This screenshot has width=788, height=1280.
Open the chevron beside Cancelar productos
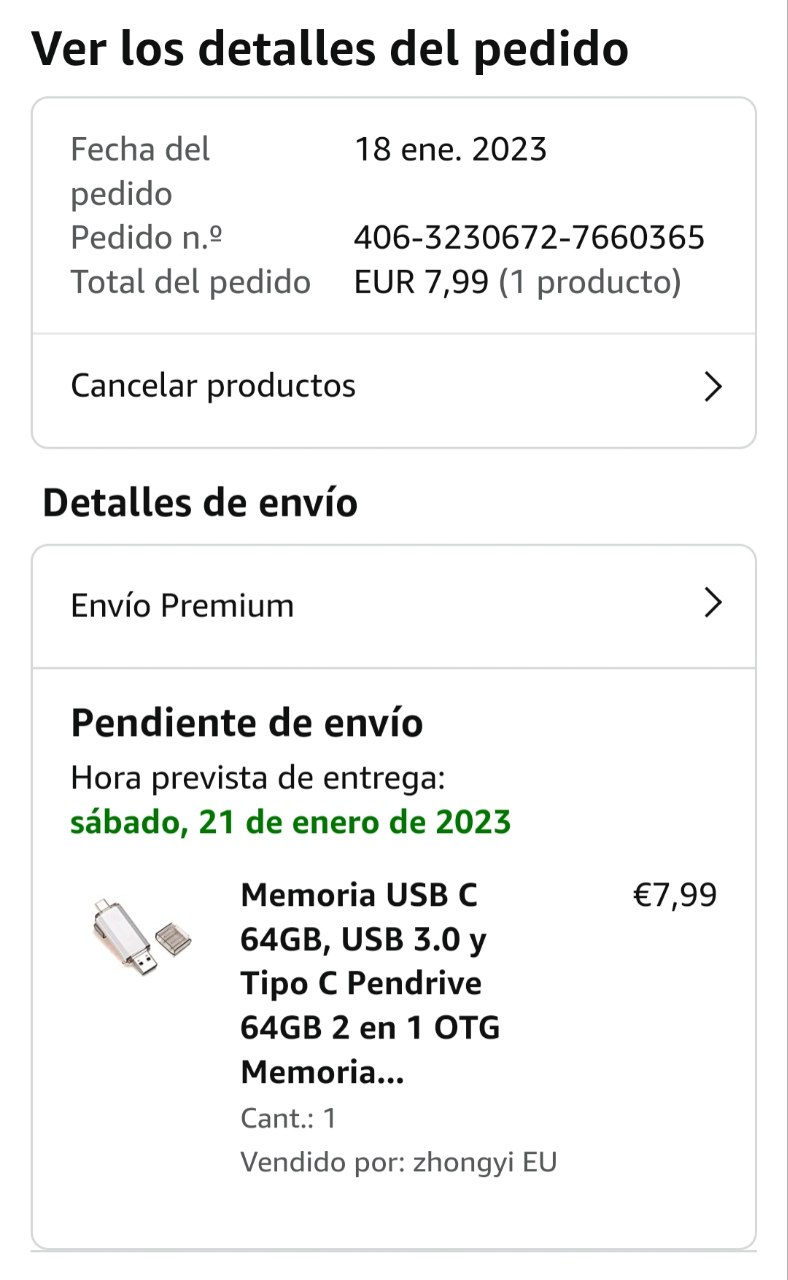pos(712,386)
